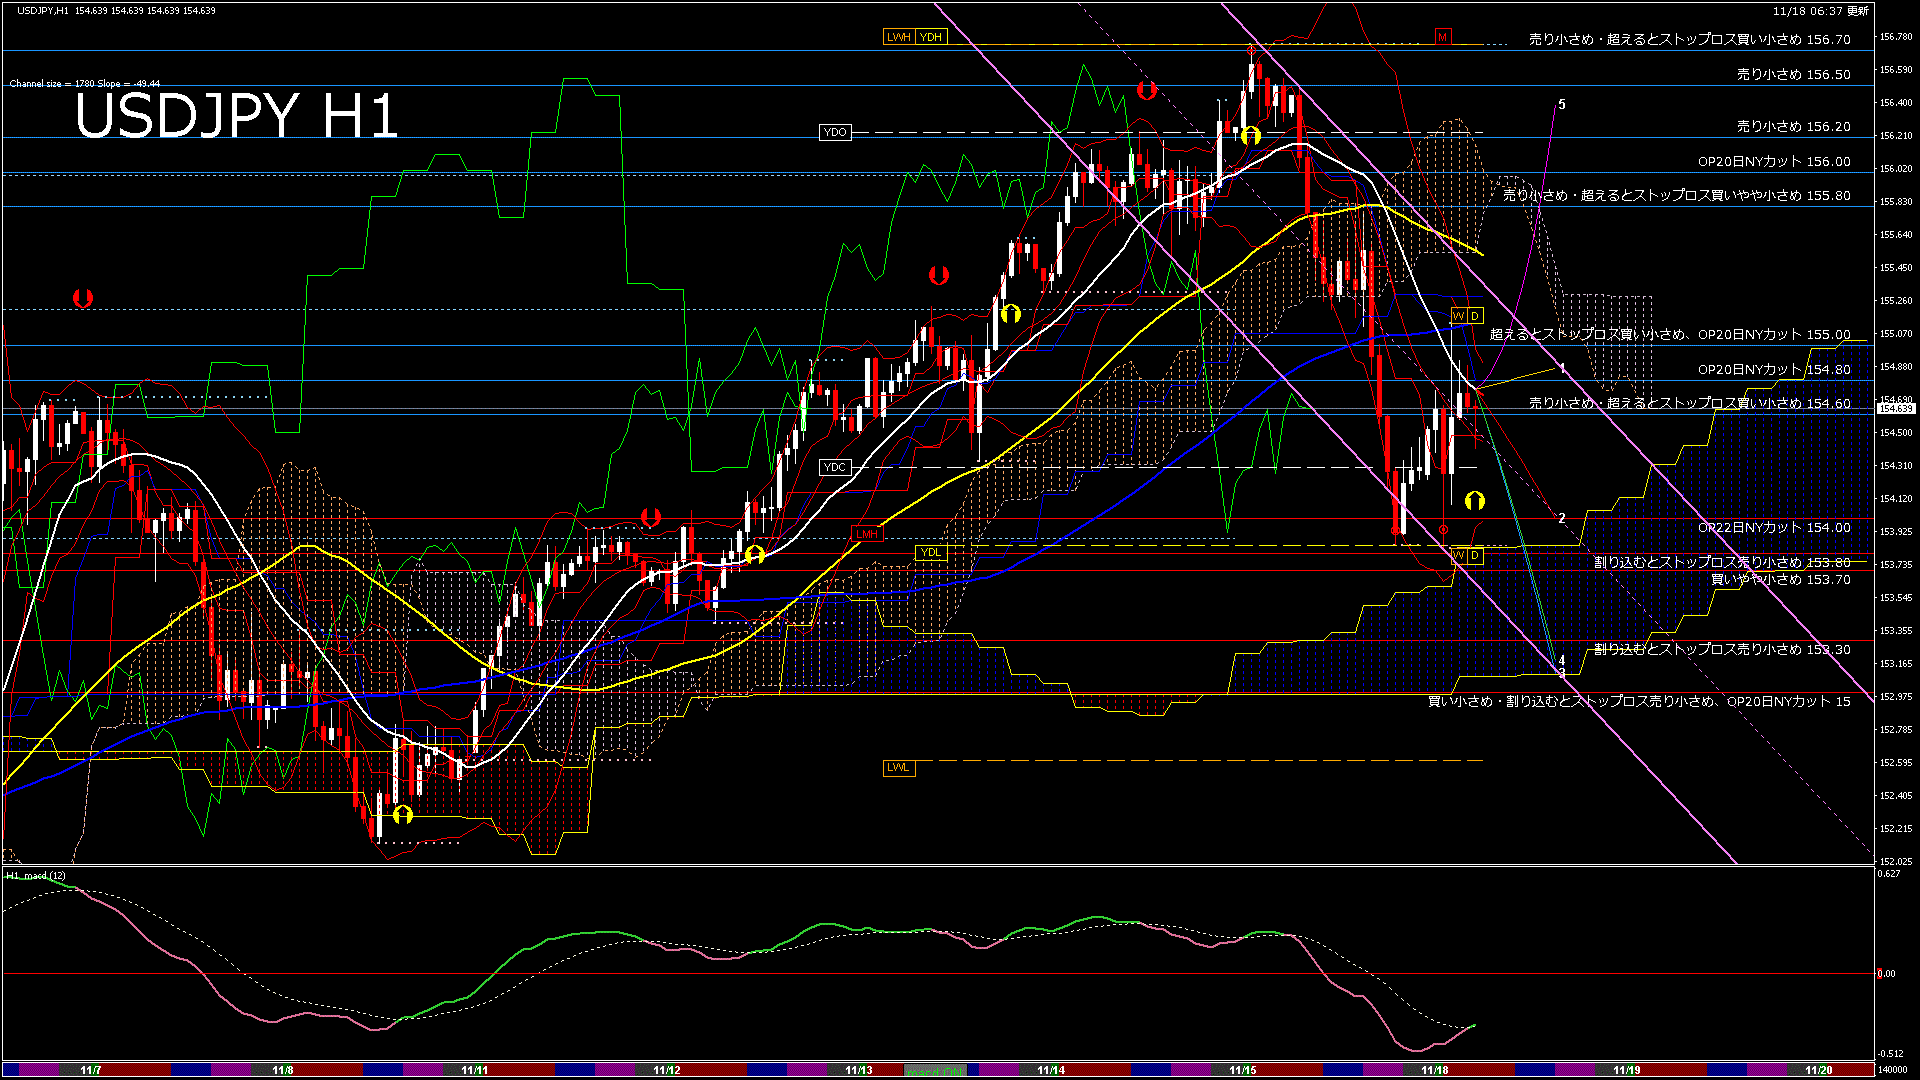Click the H1 macd (12) indicator label
Screen dimensions: 1920x1080
click(x=36, y=876)
